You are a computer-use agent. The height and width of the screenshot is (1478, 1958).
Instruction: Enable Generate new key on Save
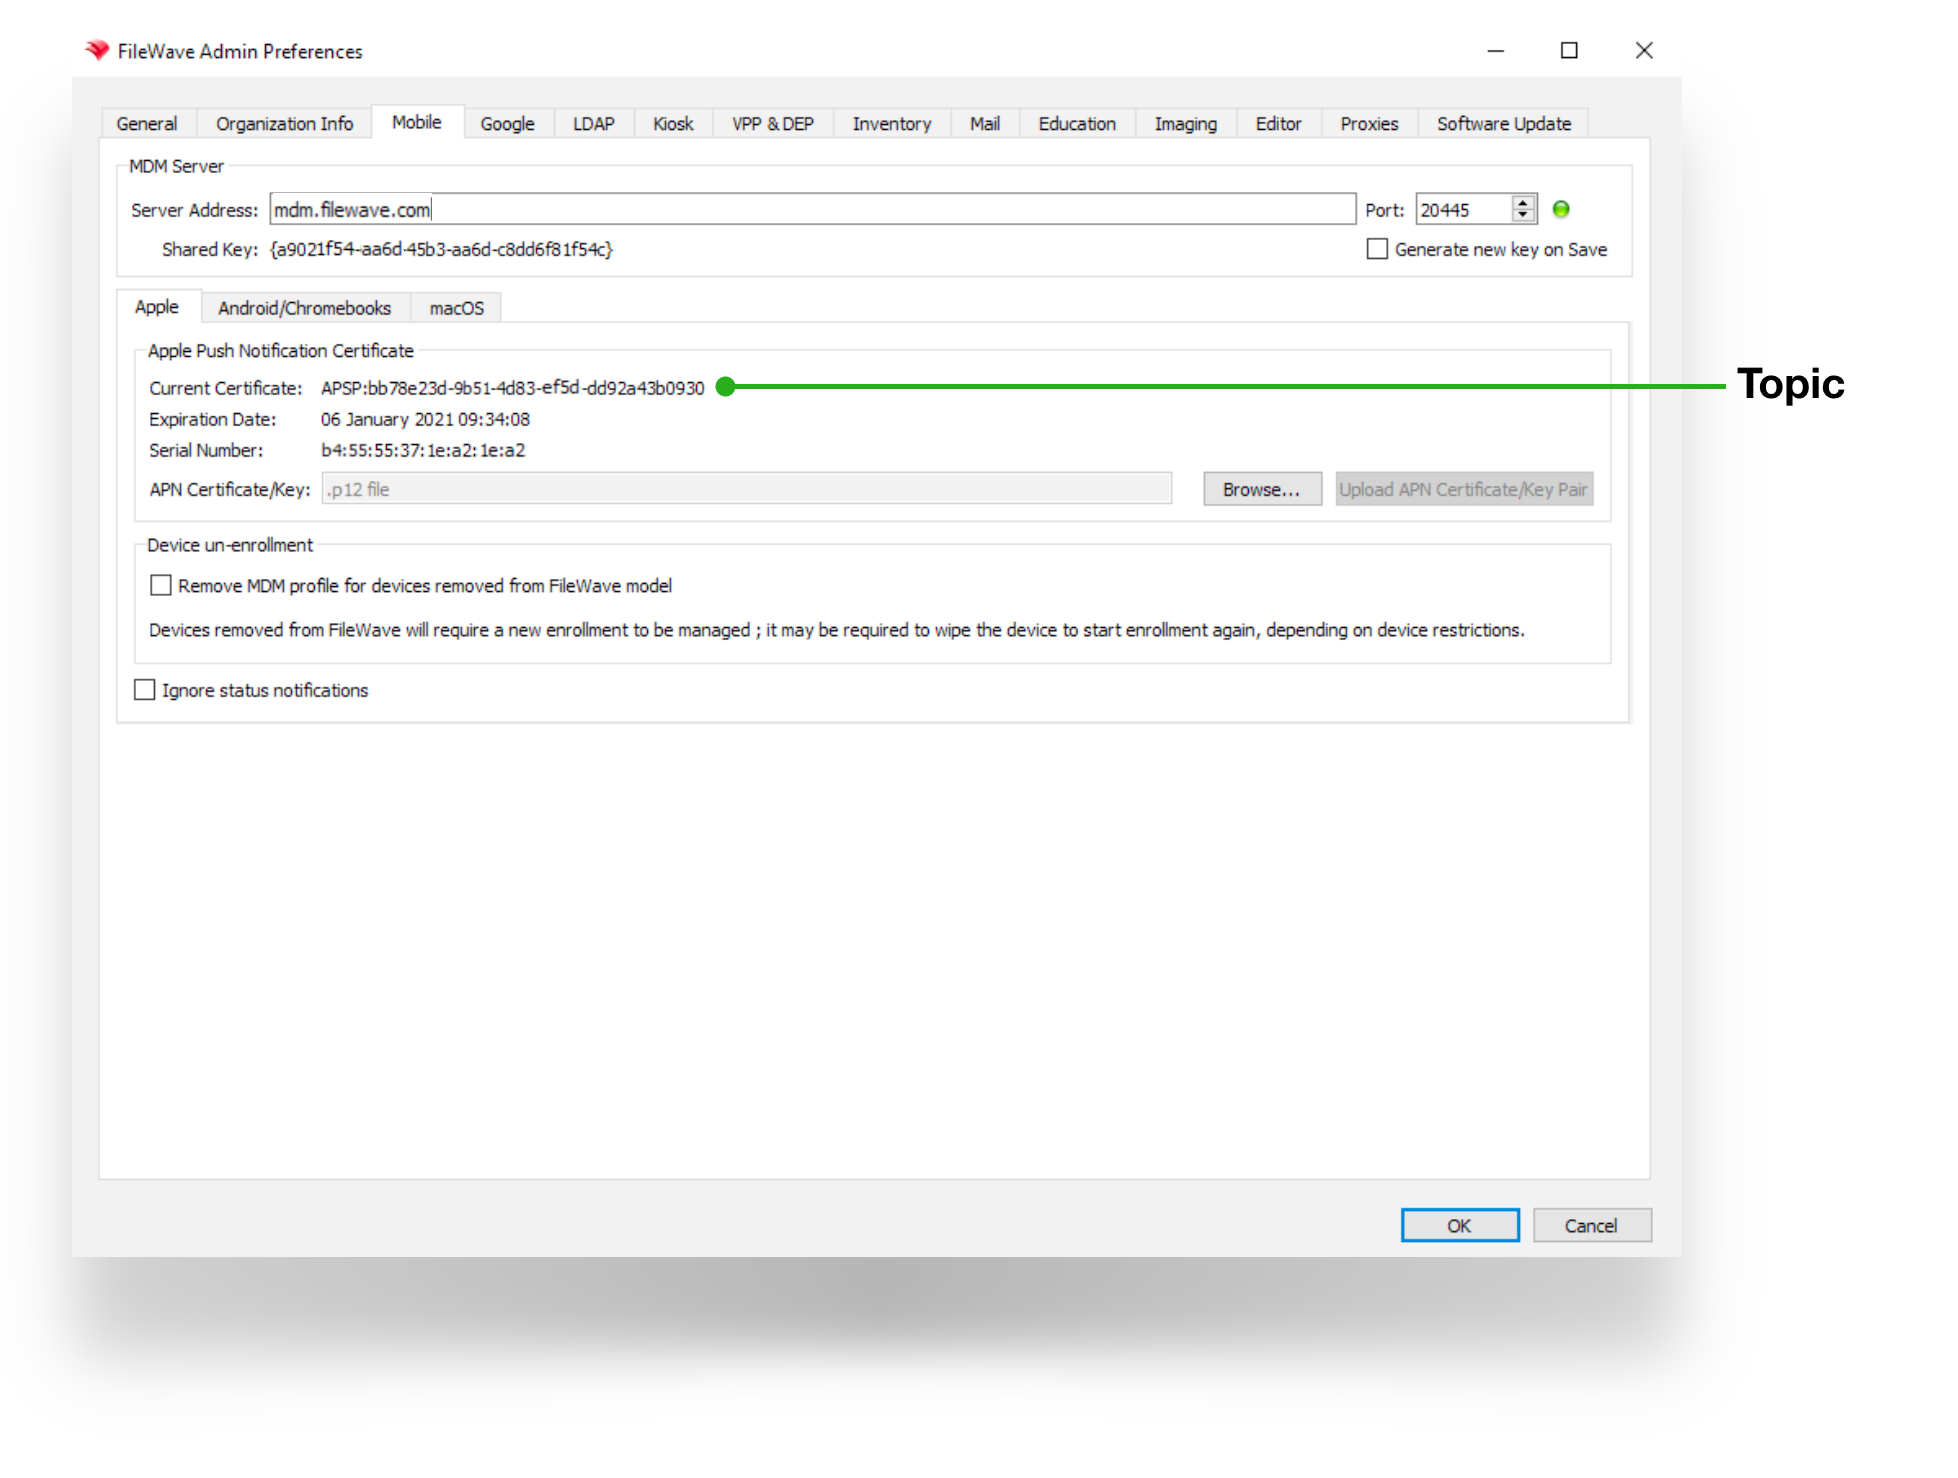click(1377, 249)
